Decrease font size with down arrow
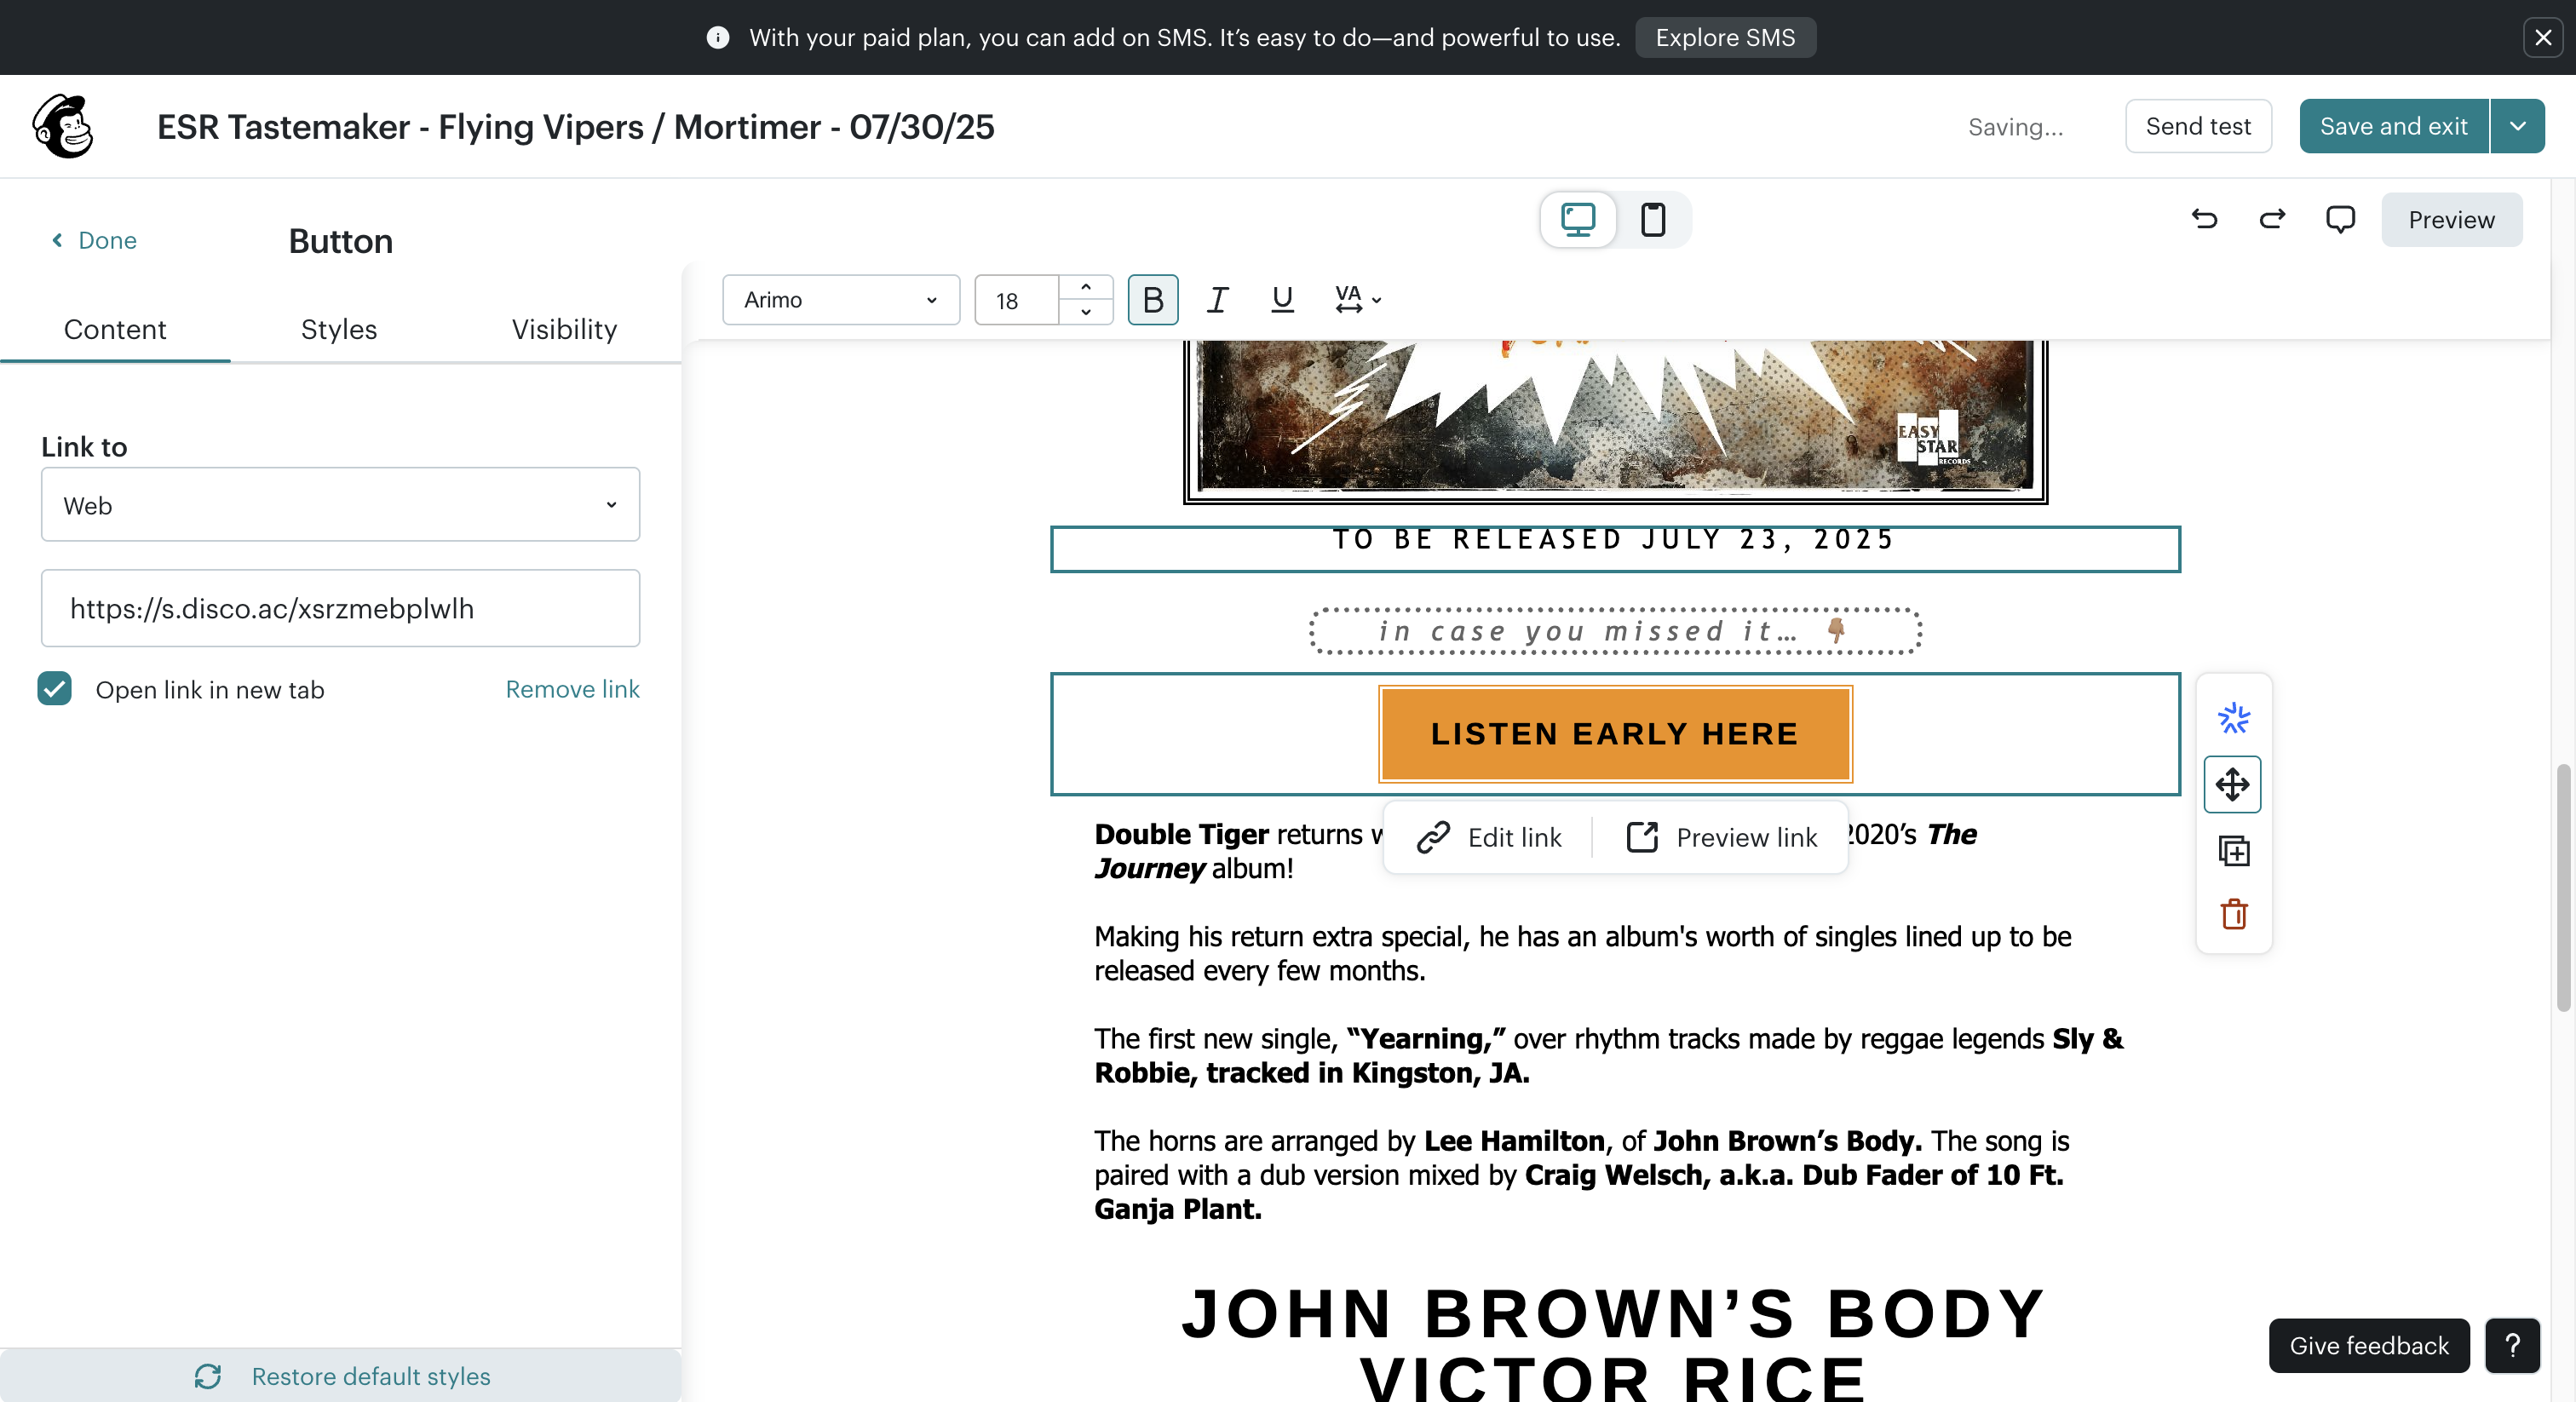This screenshot has width=2576, height=1402. pyautogui.click(x=1086, y=312)
